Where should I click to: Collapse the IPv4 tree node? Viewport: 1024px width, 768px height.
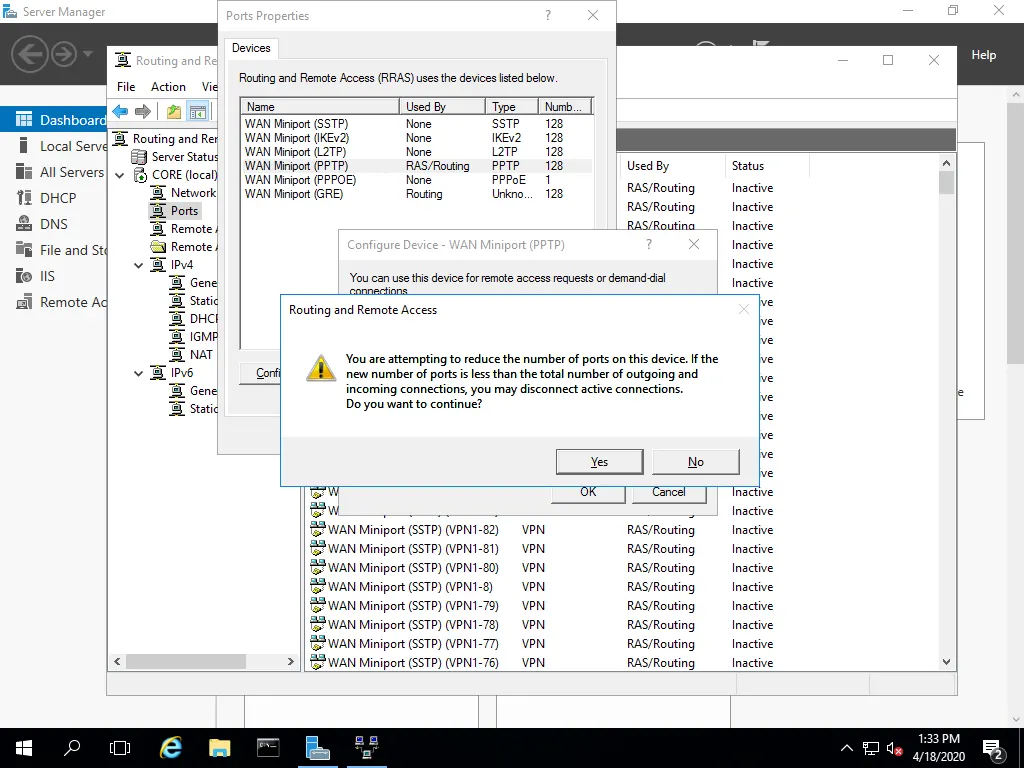click(138, 265)
